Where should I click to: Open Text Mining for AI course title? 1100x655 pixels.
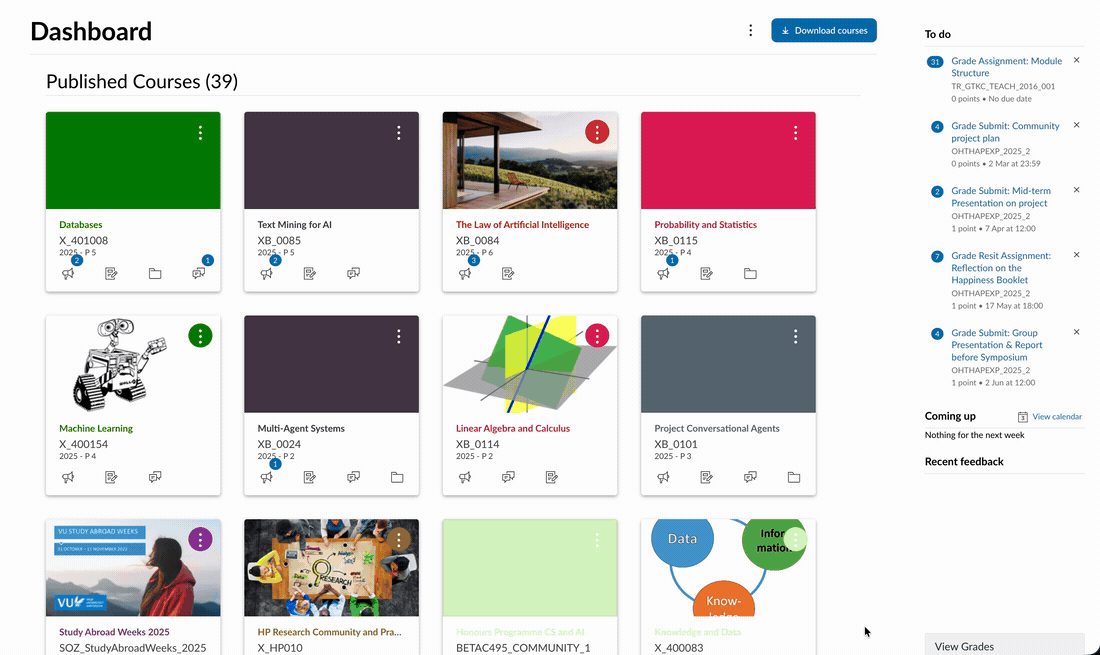coord(295,224)
